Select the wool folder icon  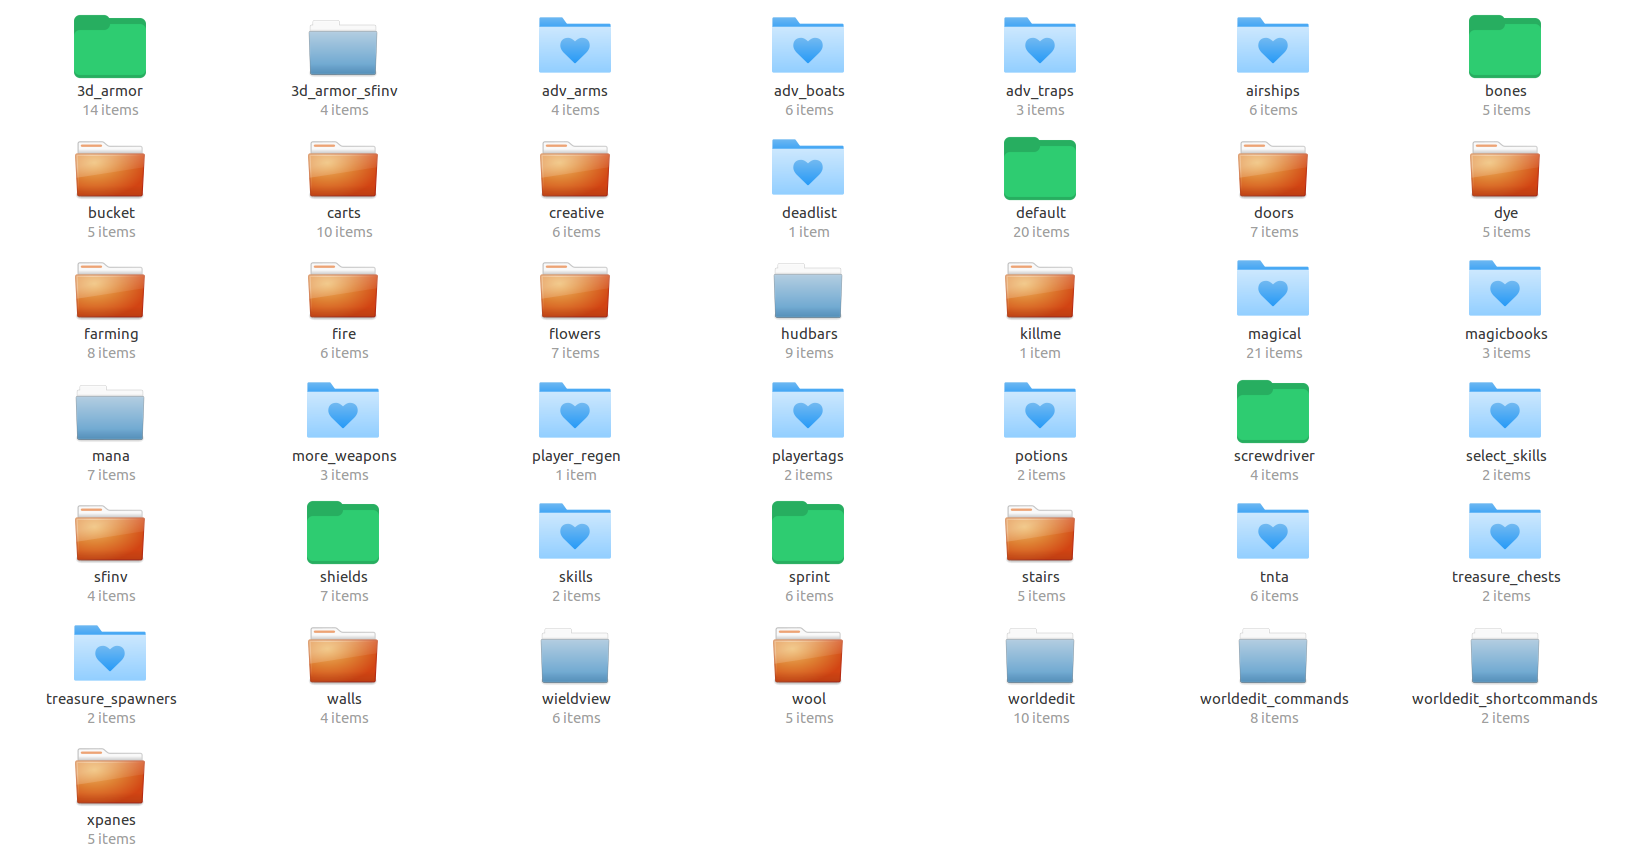click(x=808, y=655)
